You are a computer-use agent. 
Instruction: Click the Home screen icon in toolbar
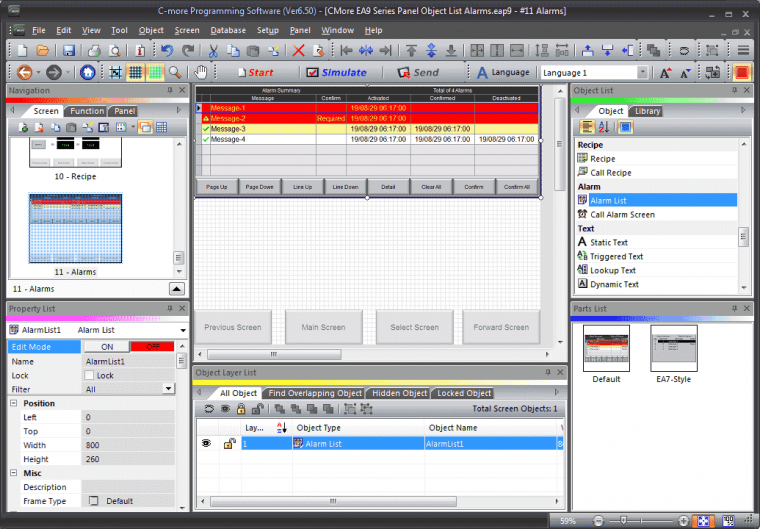coord(88,72)
